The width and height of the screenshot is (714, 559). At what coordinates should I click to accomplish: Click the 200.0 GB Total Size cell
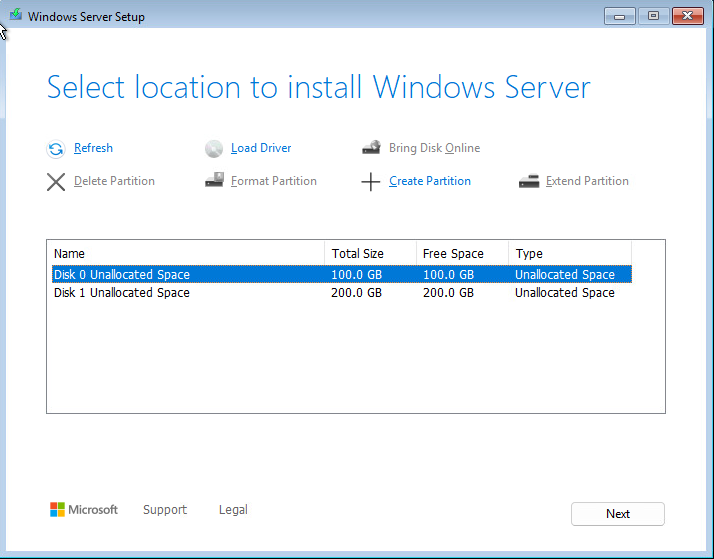coord(356,292)
